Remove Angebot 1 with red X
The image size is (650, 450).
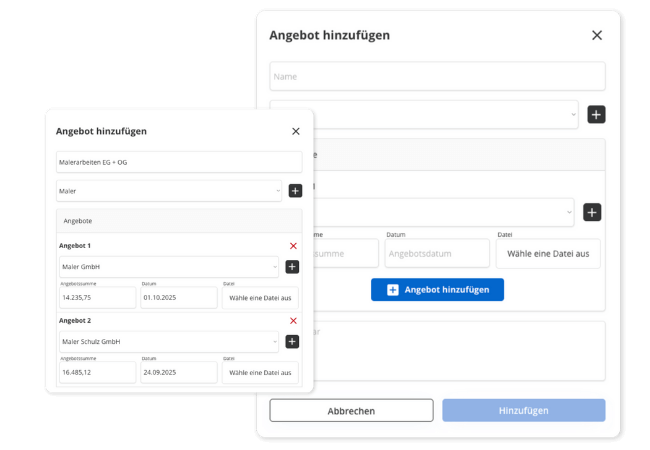click(293, 245)
